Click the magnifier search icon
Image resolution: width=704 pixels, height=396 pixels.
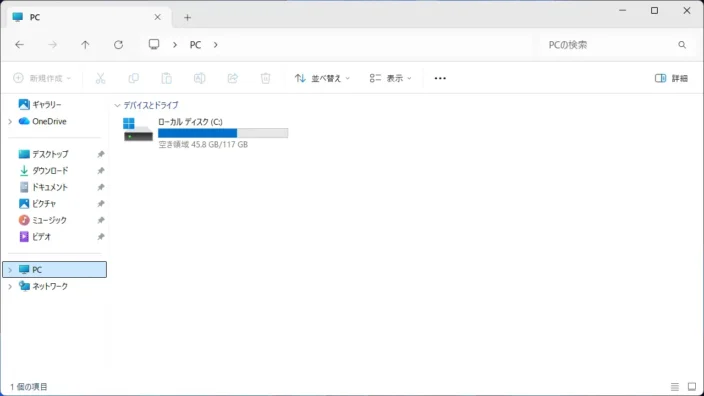682,45
